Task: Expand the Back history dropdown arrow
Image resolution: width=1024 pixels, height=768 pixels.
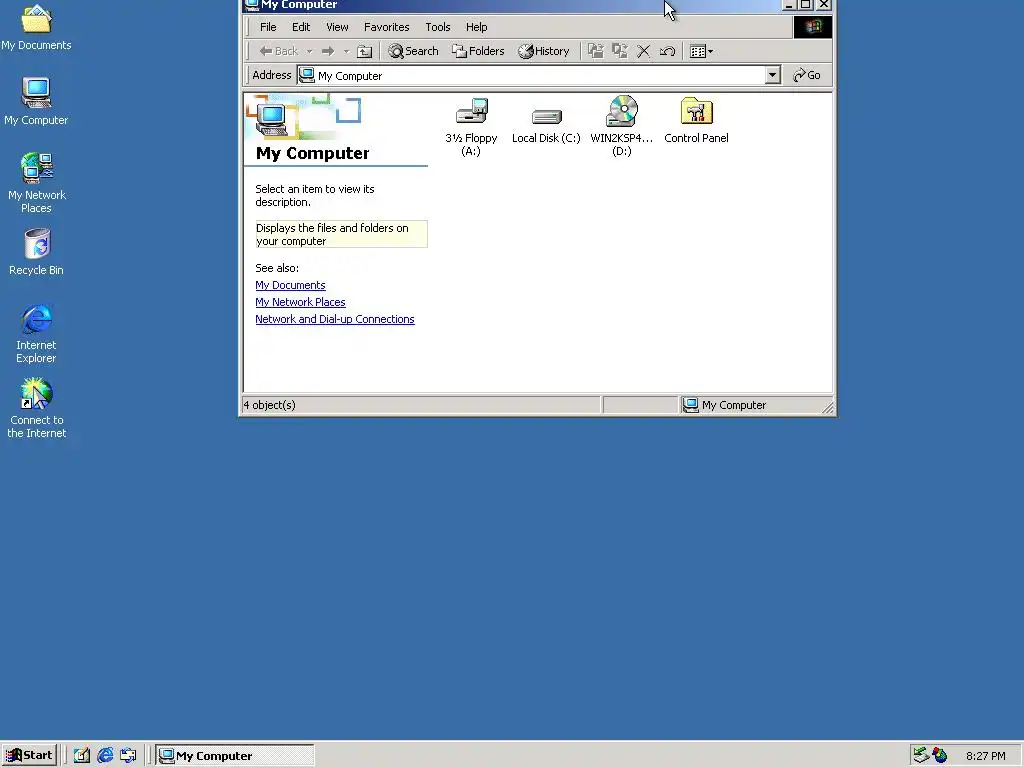Action: (309, 51)
